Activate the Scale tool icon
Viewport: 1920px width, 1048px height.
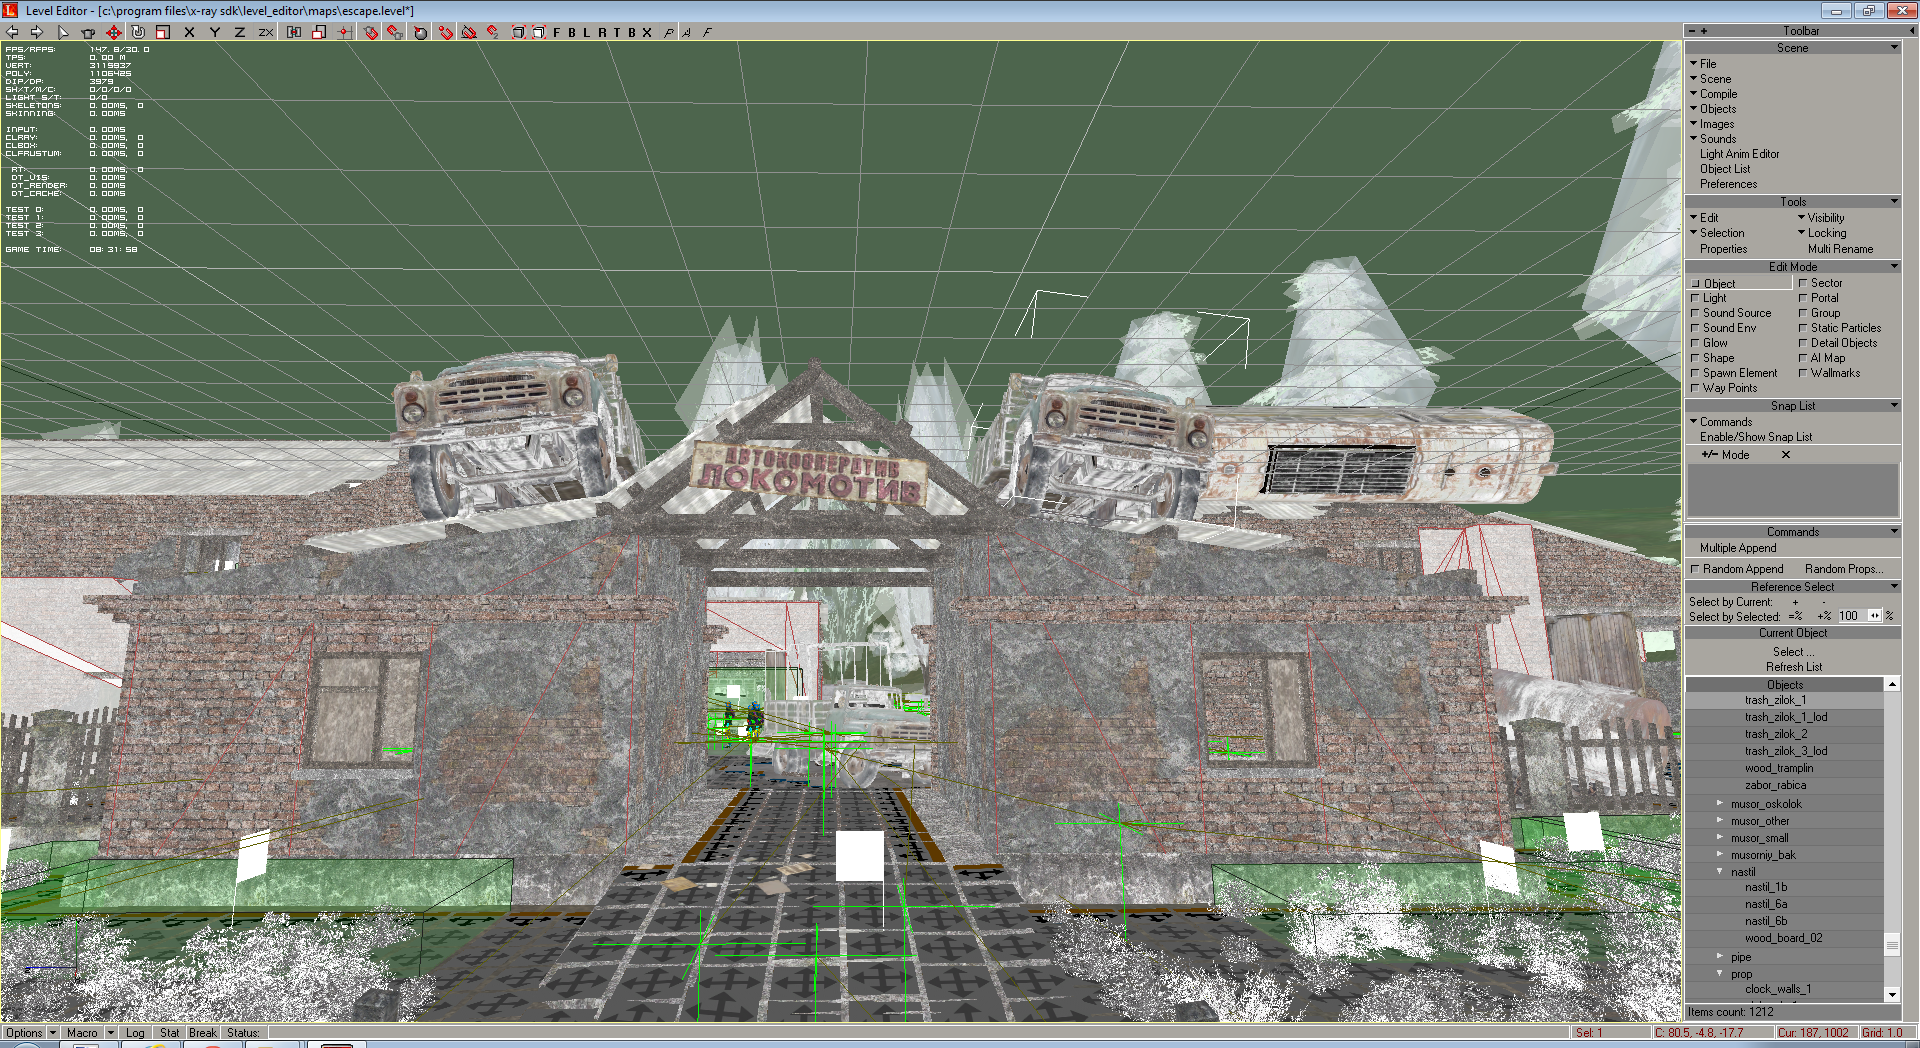pos(163,32)
